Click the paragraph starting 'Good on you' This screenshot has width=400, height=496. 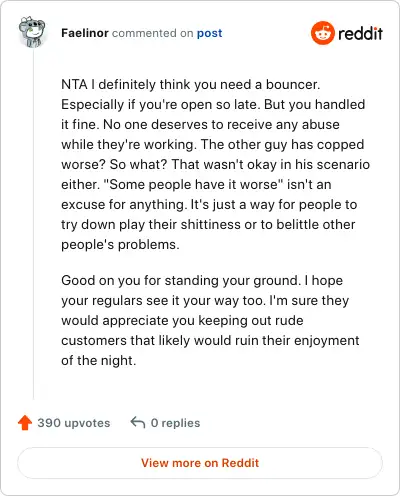210,320
